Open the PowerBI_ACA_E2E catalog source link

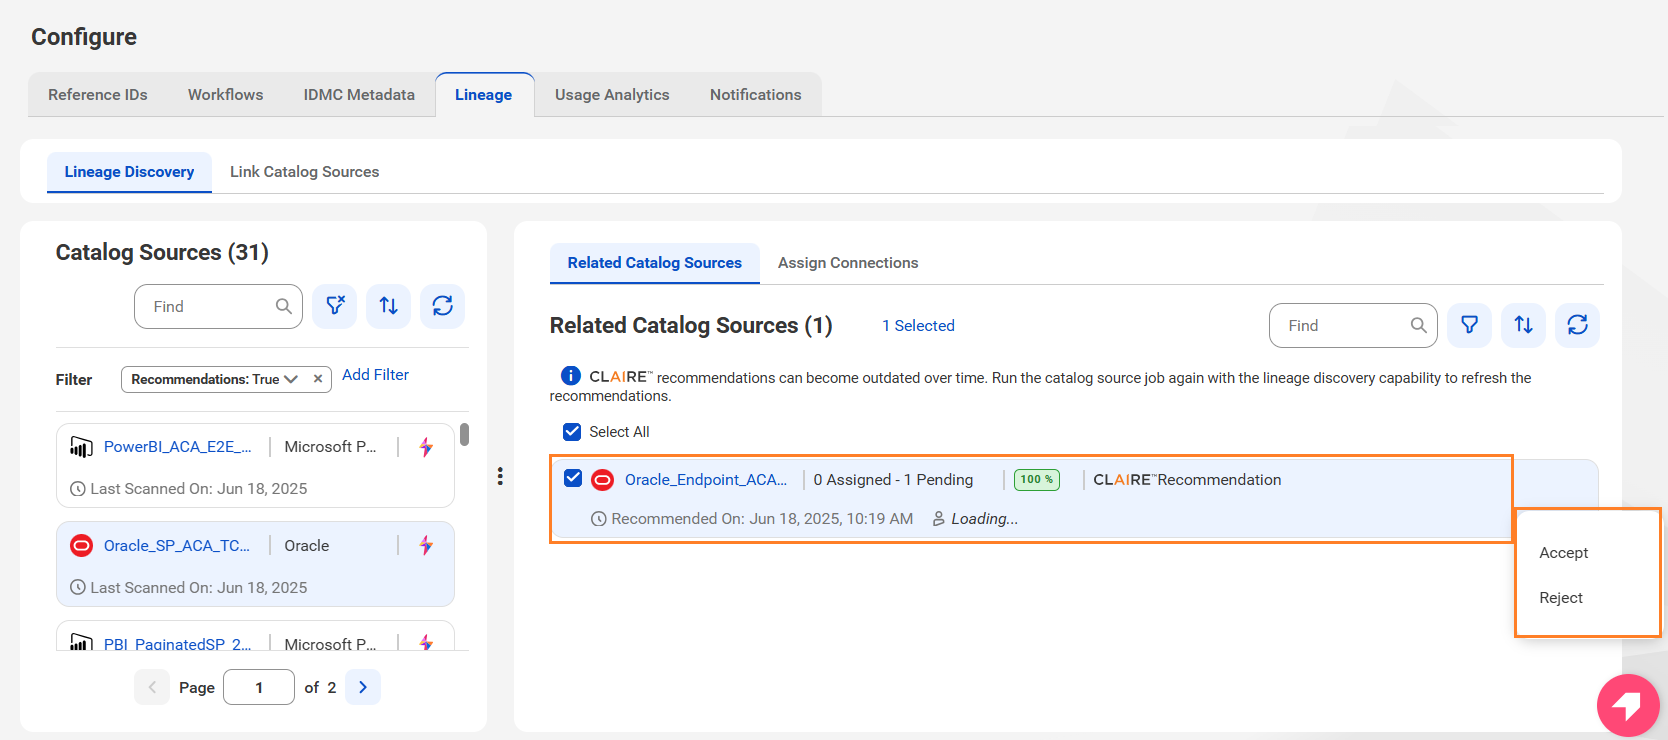coord(178,447)
